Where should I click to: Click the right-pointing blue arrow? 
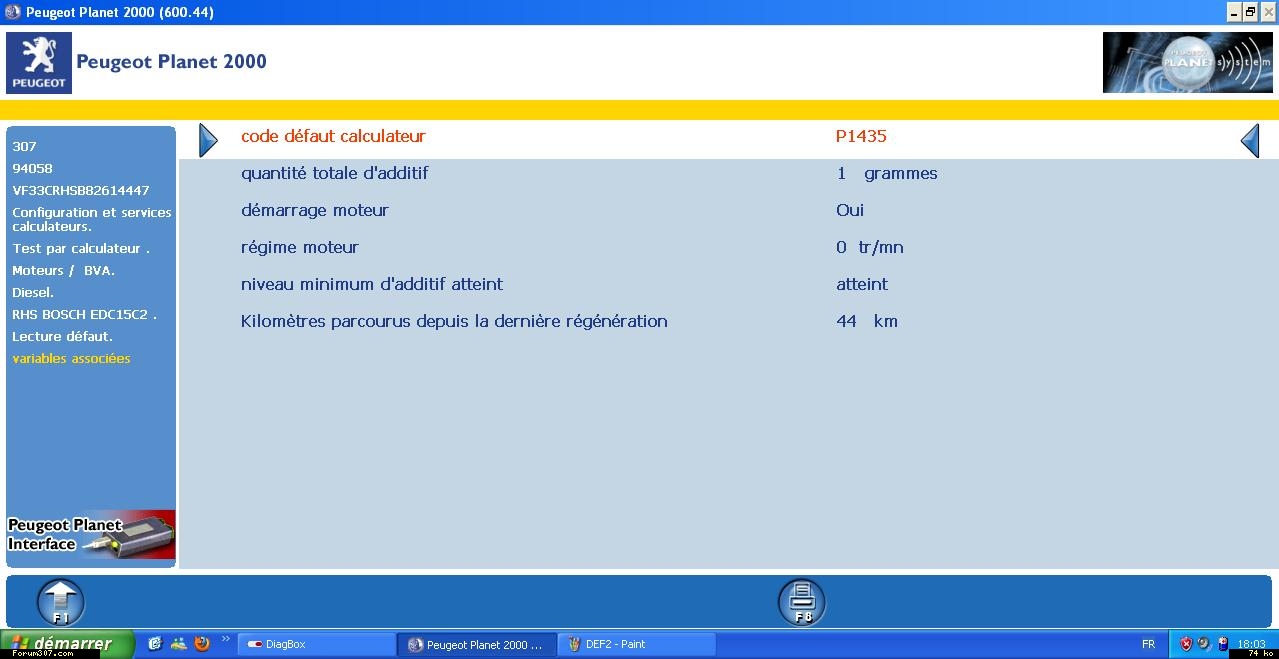(x=208, y=140)
